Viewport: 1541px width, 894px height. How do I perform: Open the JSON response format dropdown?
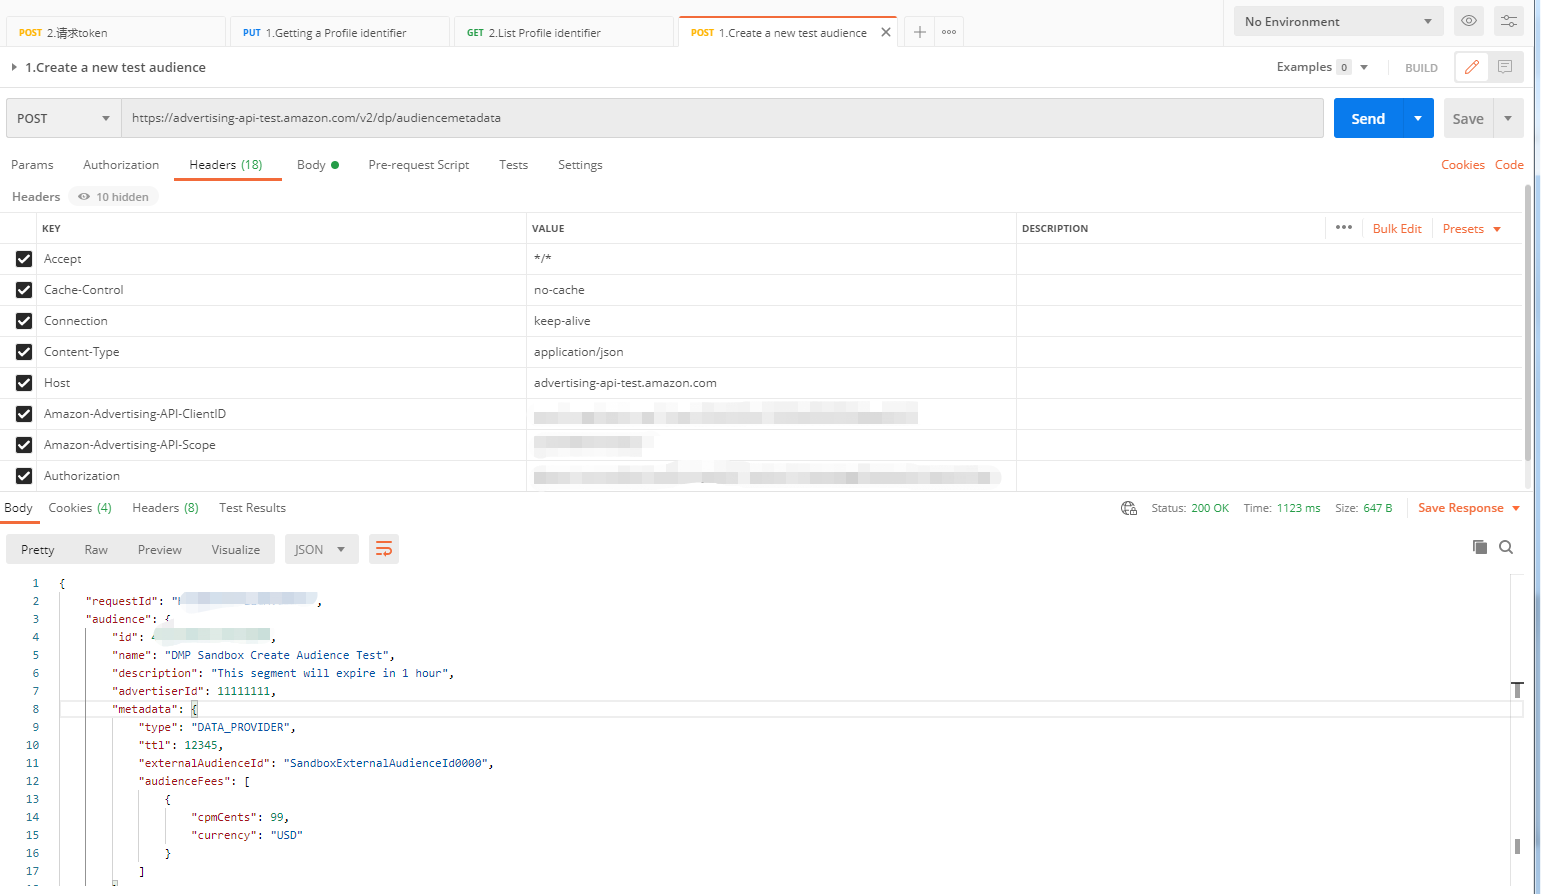point(321,548)
